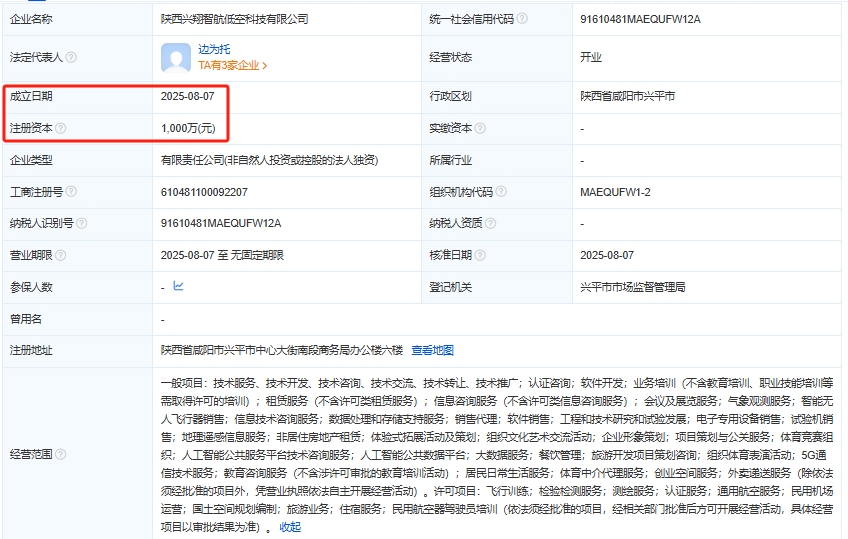Click the help icon beside 营业期限
848x539 pixels.
[61, 255]
